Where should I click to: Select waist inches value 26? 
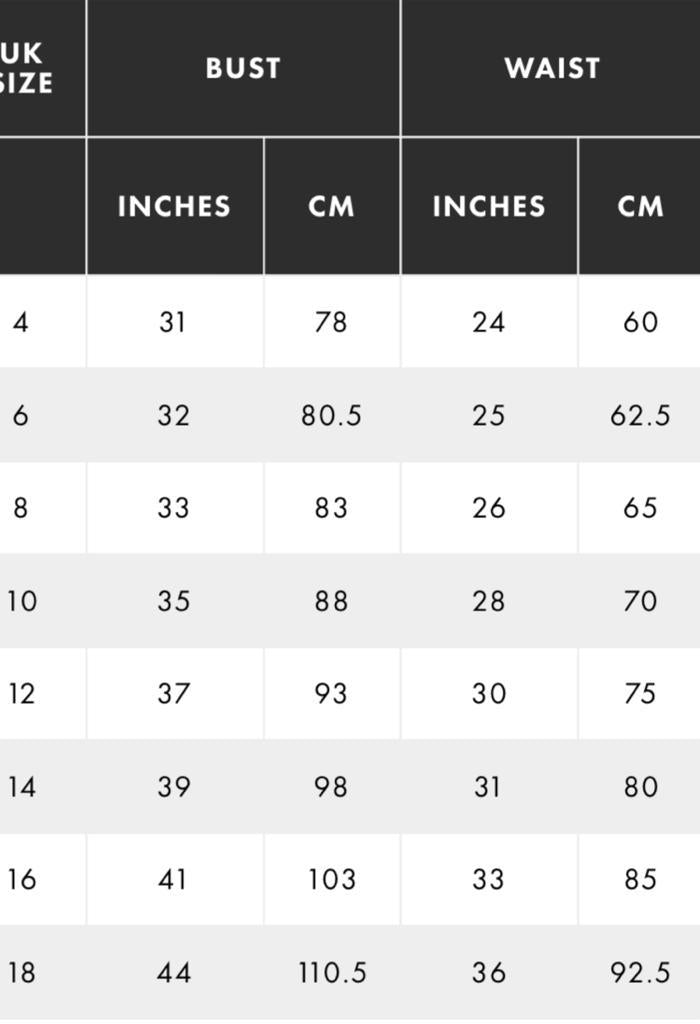coord(489,508)
